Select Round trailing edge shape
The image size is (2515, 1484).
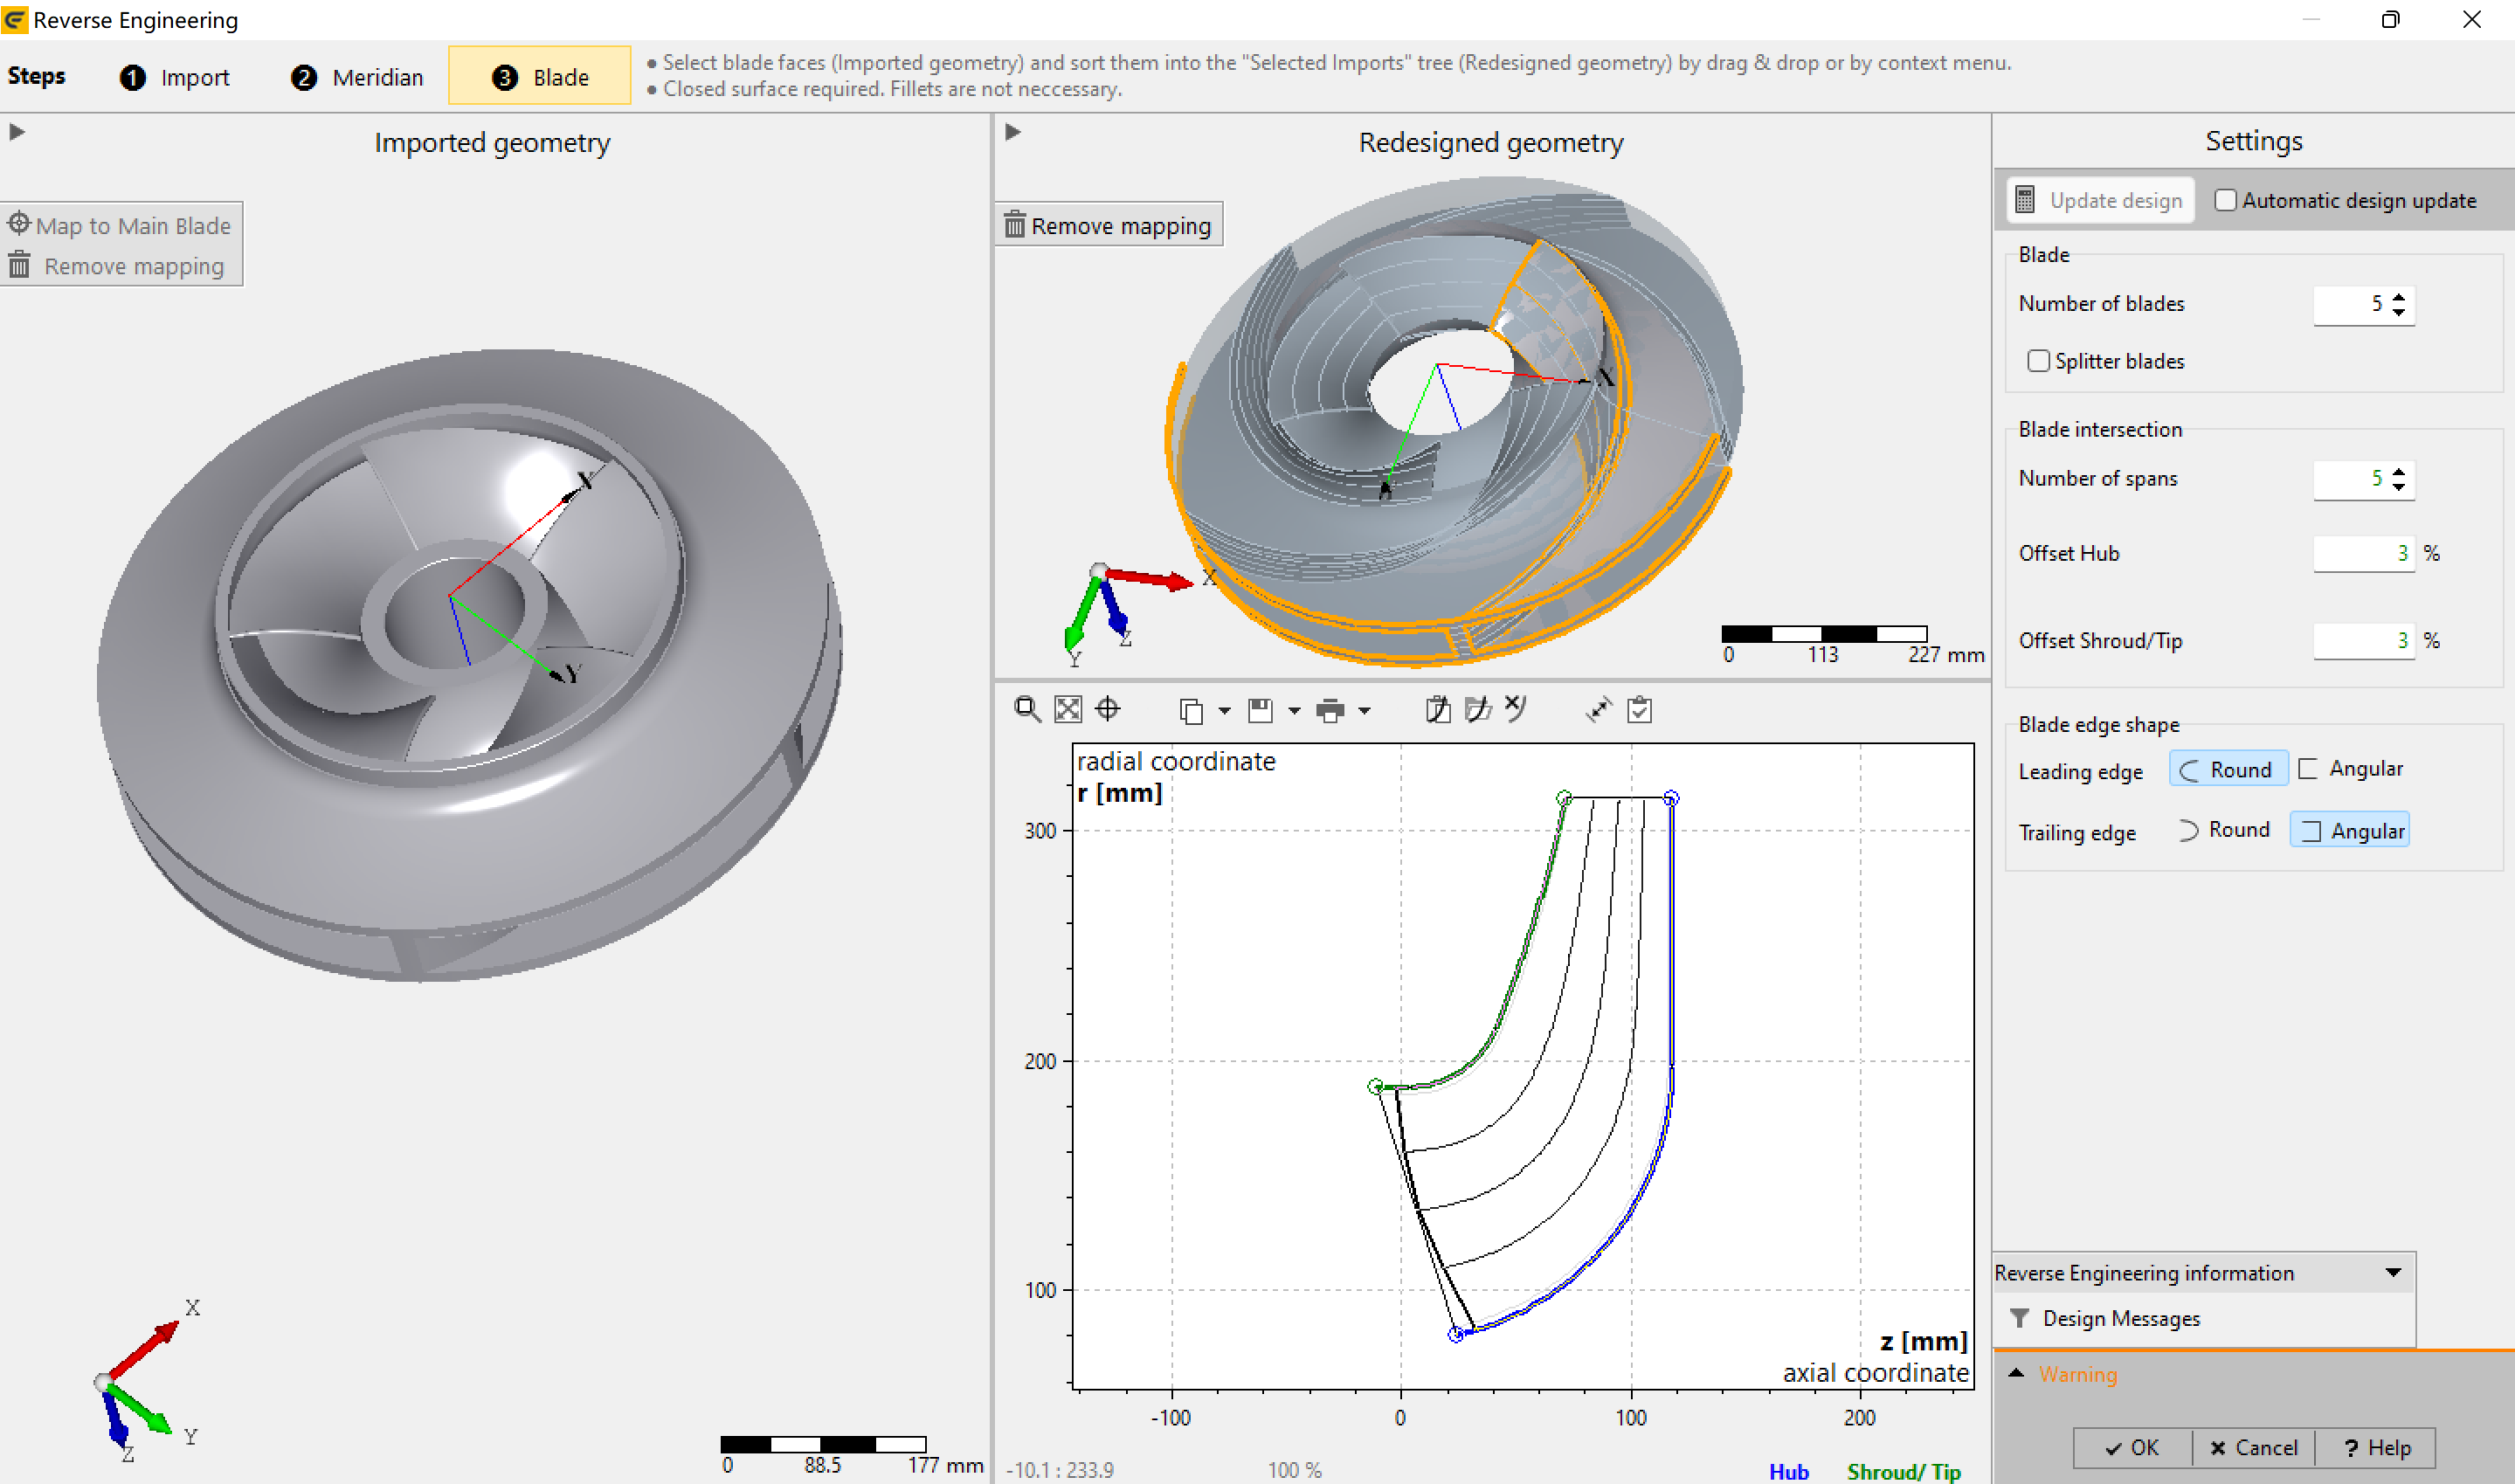pos(2224,830)
